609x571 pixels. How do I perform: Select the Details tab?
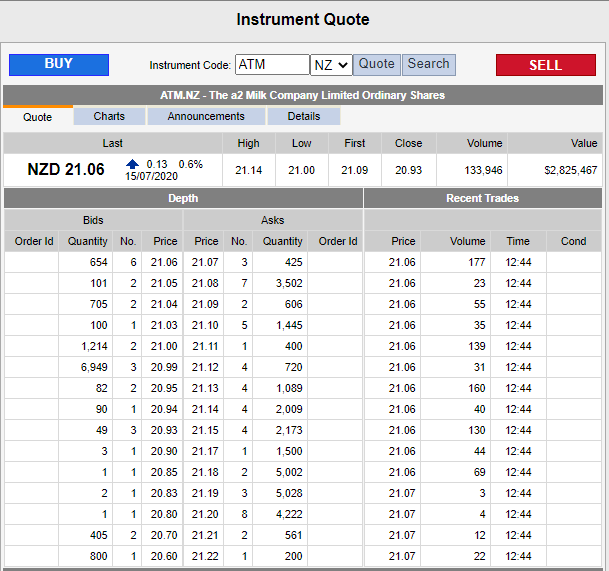coord(304,116)
